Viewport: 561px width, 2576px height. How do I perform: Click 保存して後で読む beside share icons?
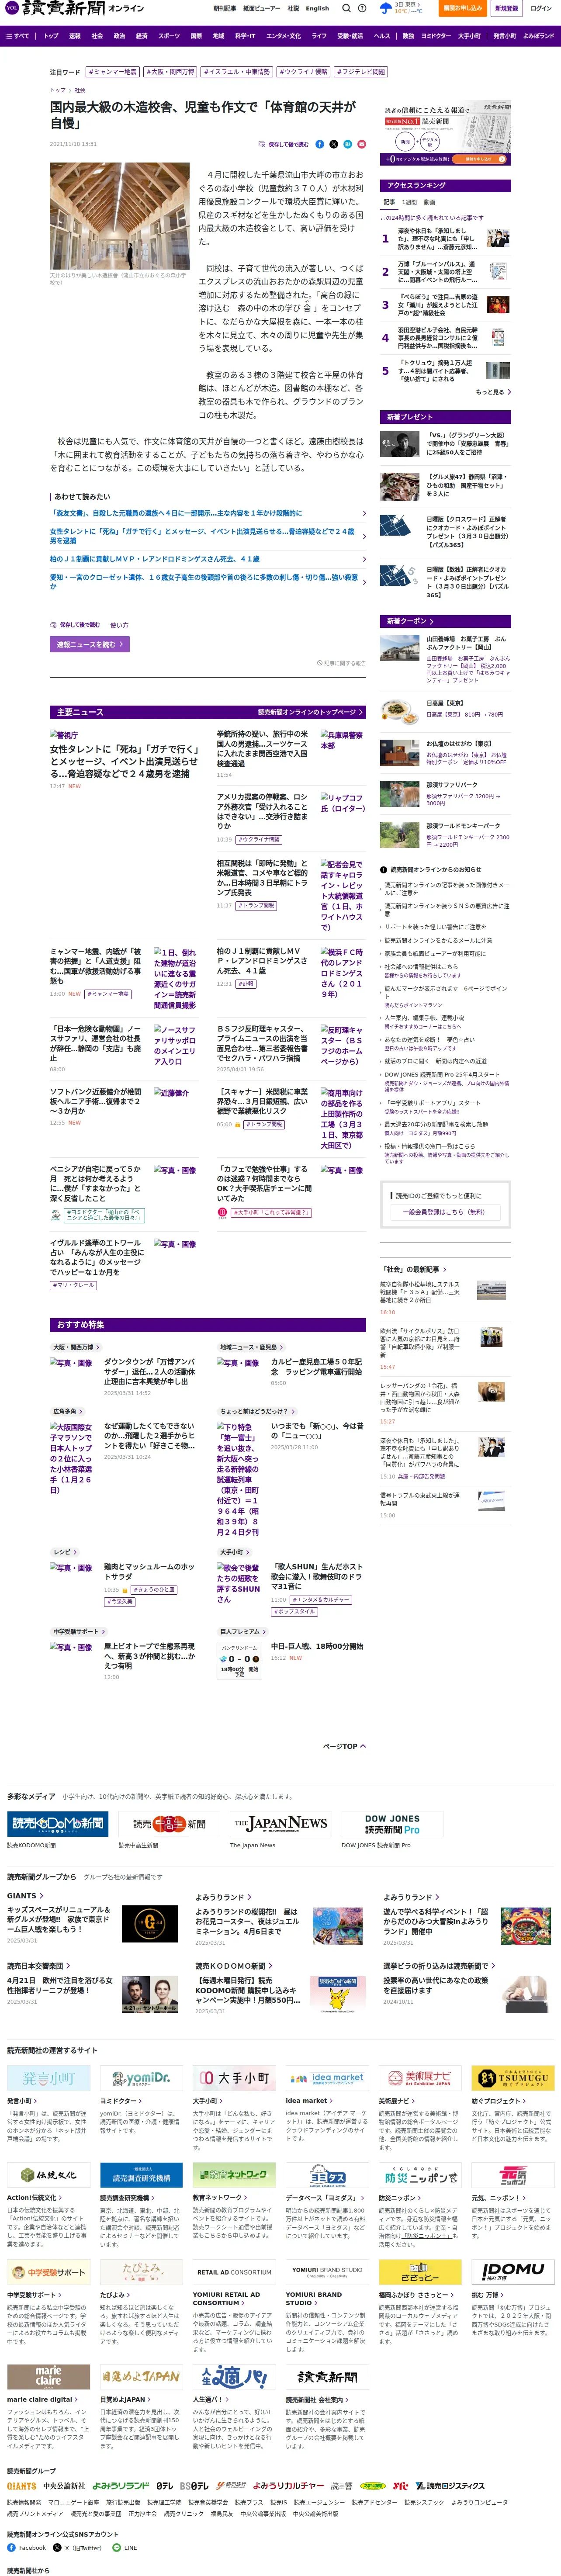pyautogui.click(x=284, y=144)
